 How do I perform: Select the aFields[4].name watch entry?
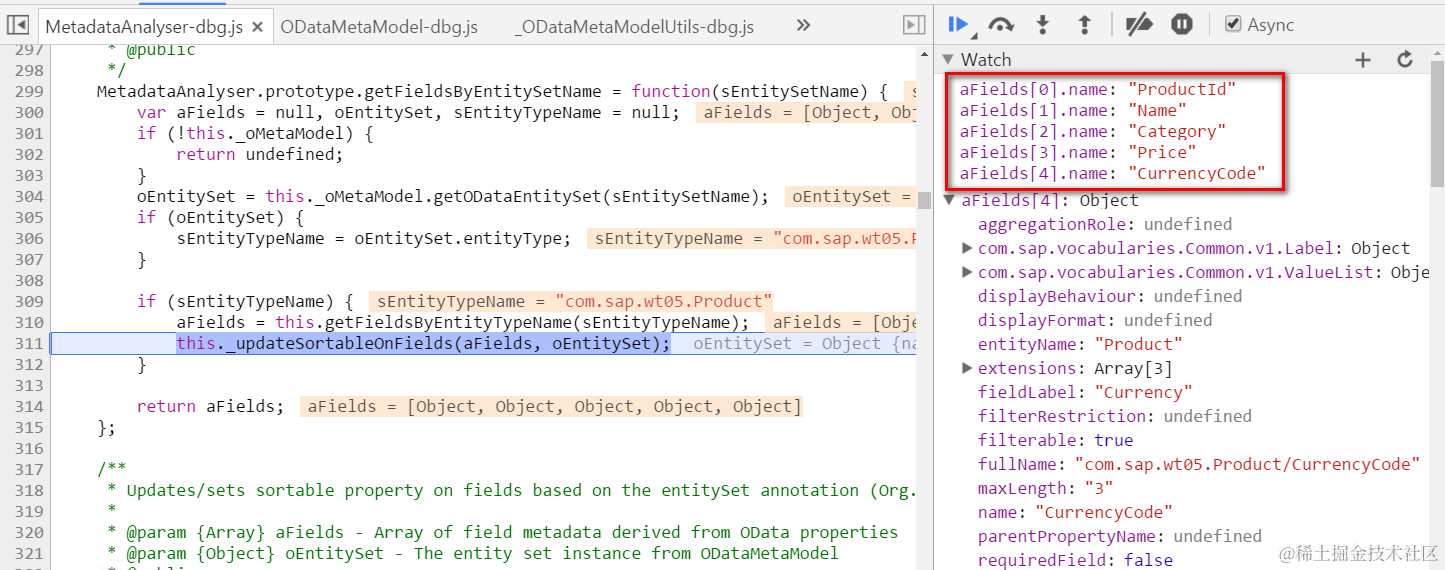(1113, 173)
